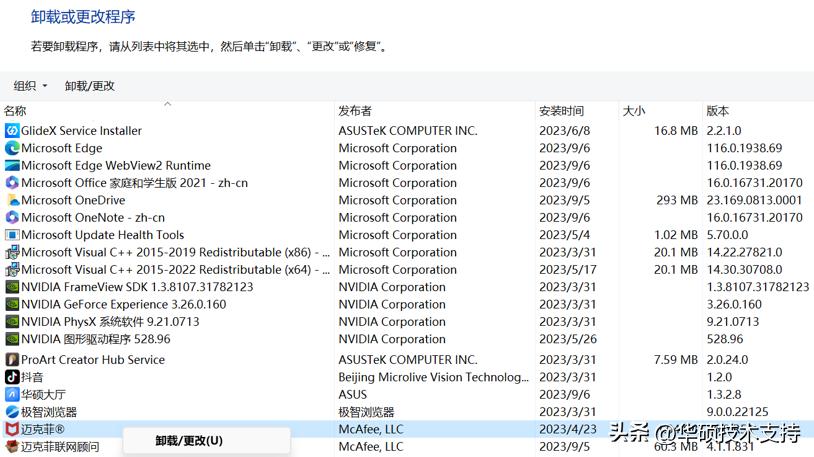Select the 迈克菲联网顾问 program name
Image resolution: width=814 pixels, height=457 pixels.
tap(60, 447)
